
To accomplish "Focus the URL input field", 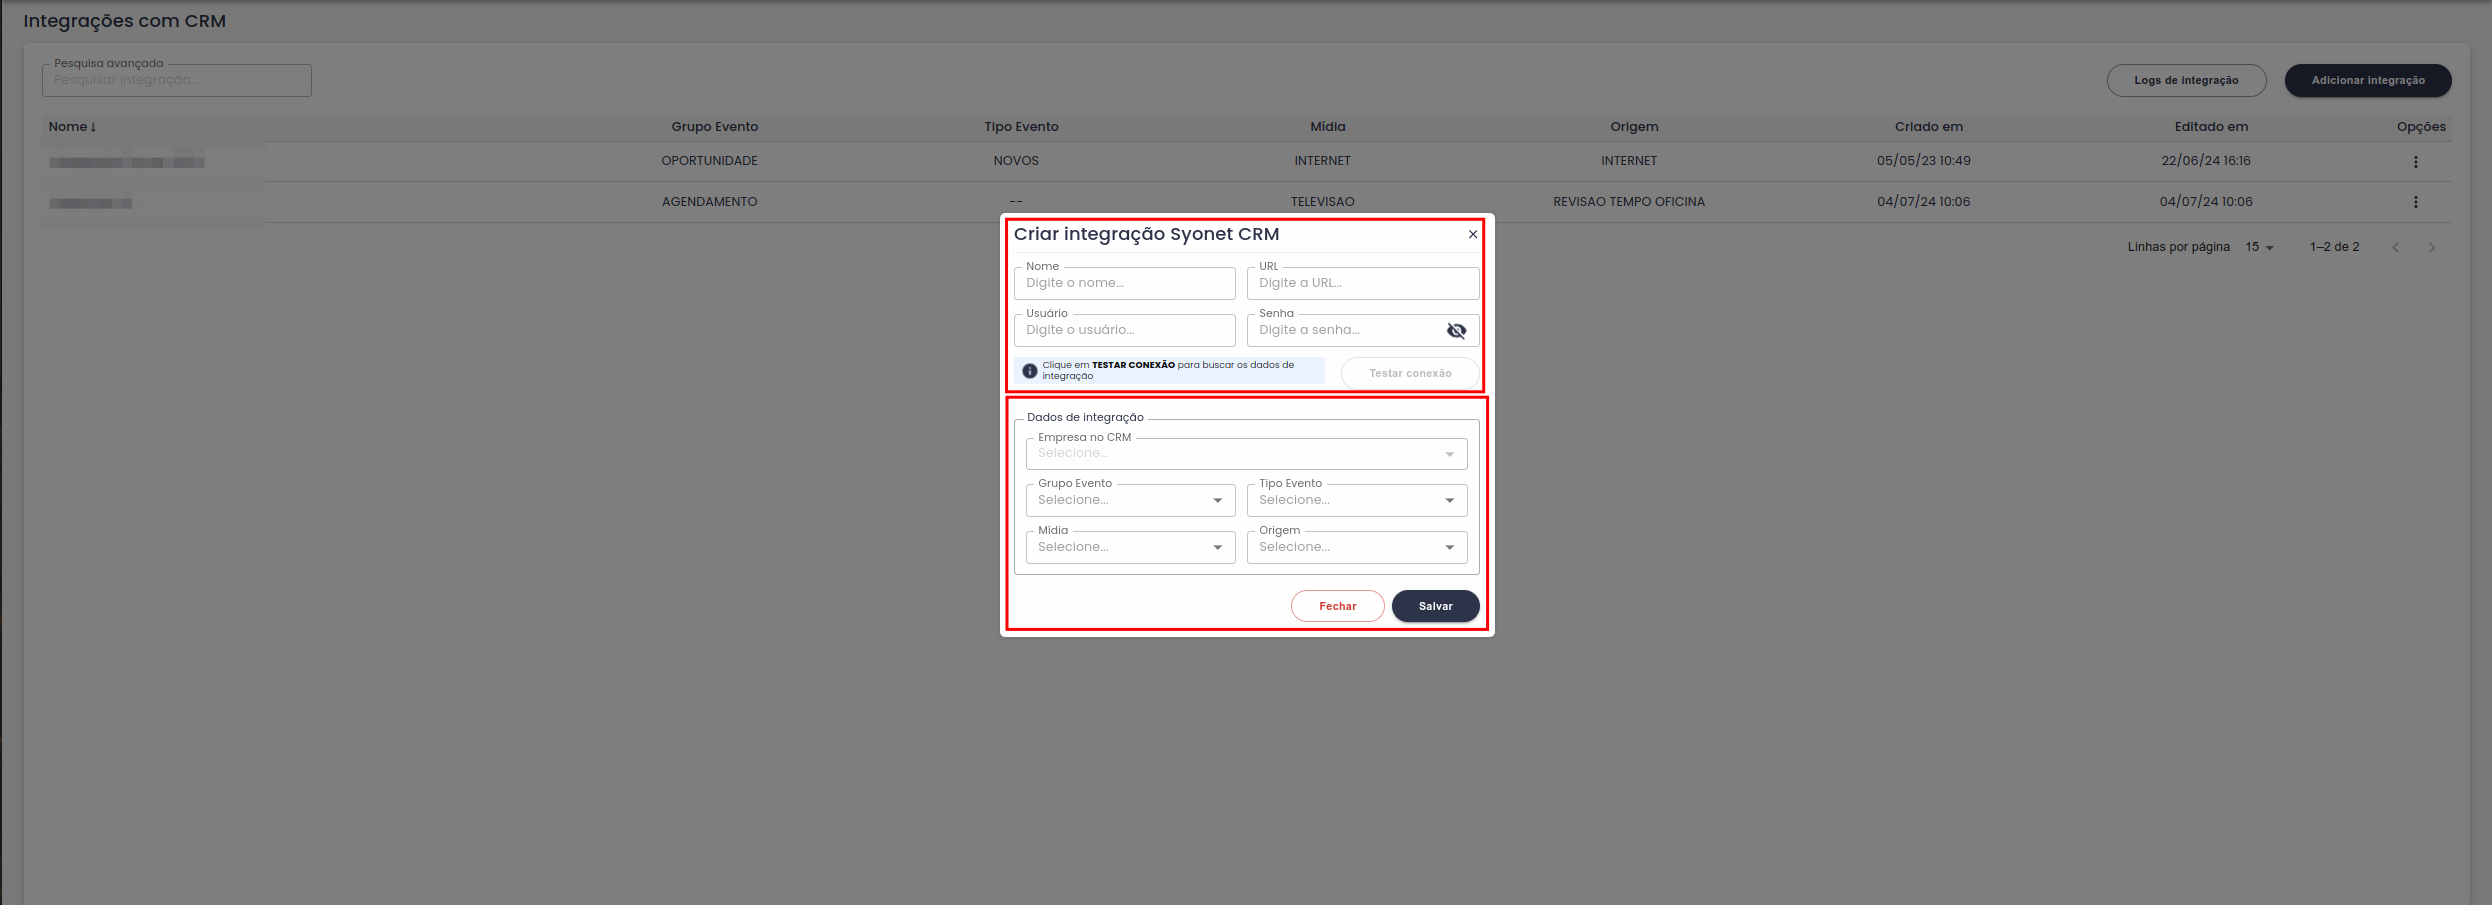I will point(1363,283).
